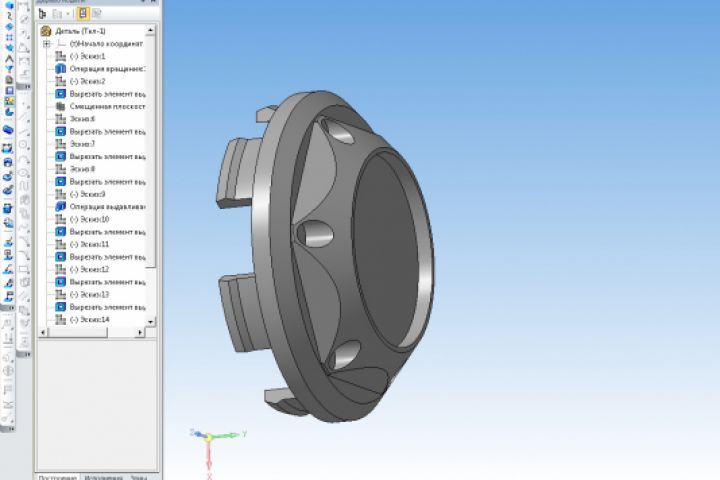This screenshot has width=720, height=480.
Task: Switch to the Исполнения tab
Action: (x=103, y=477)
